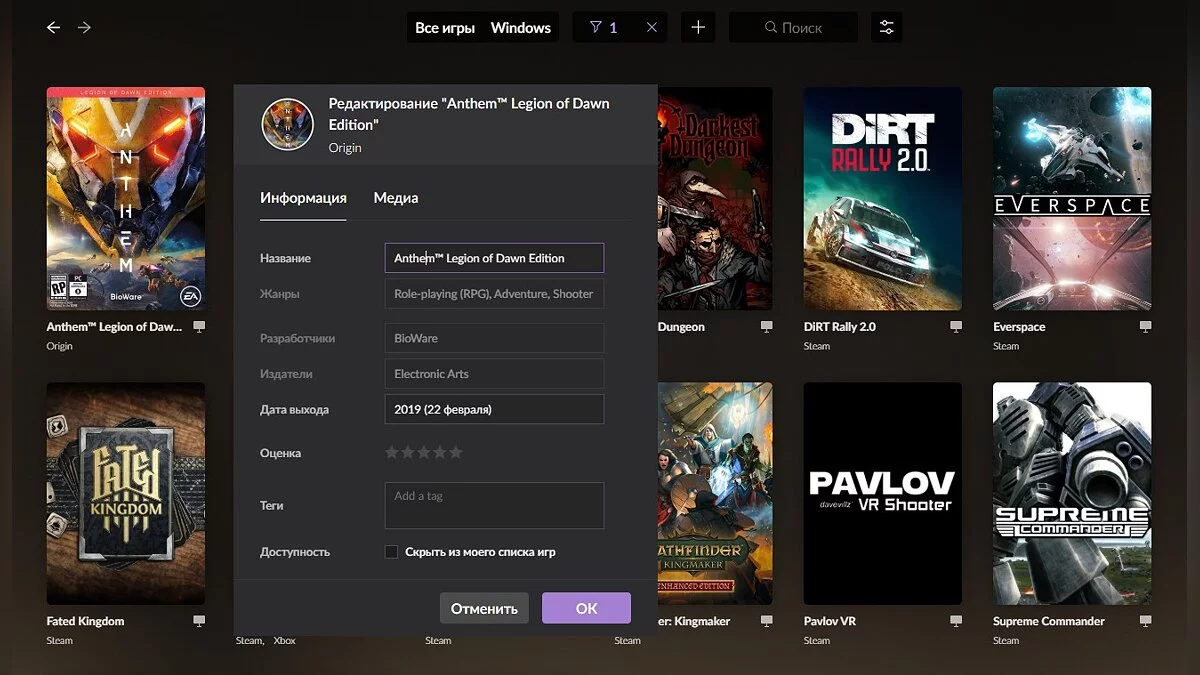
Task: Set rating to five stars
Action: [456, 453]
